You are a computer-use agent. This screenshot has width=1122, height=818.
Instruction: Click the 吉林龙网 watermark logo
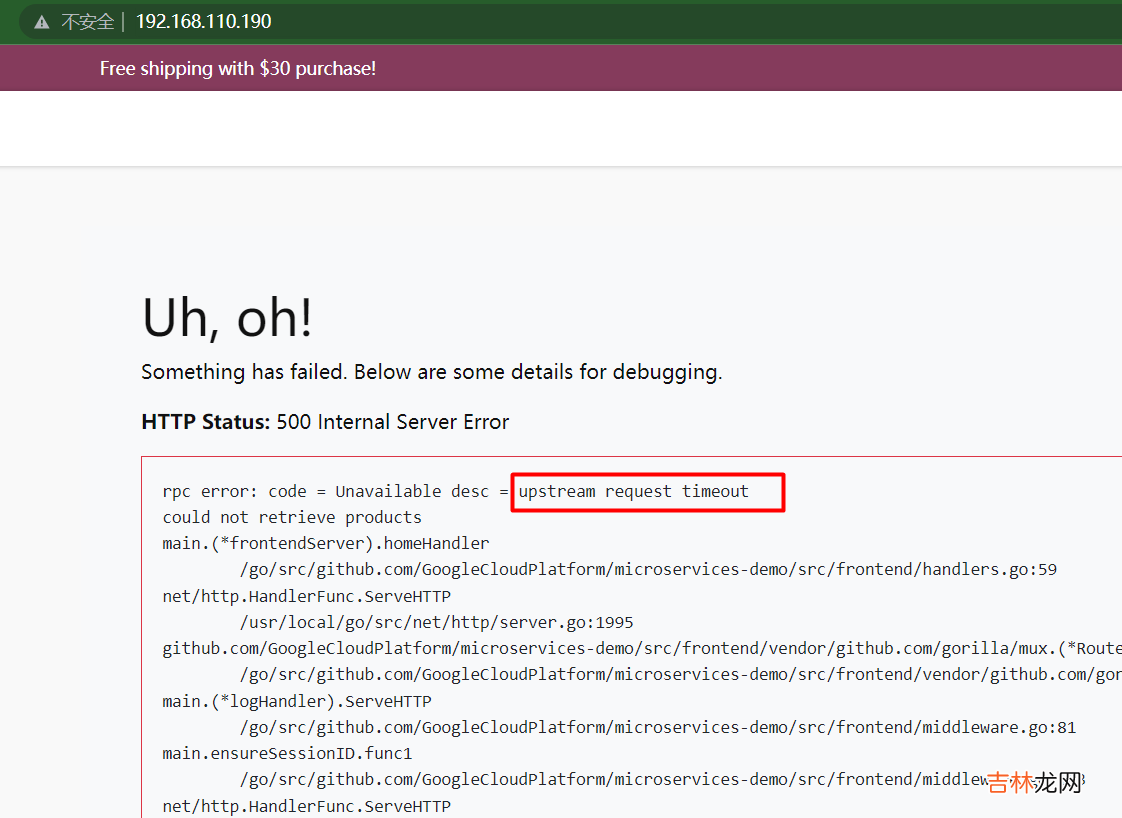coord(1034,782)
